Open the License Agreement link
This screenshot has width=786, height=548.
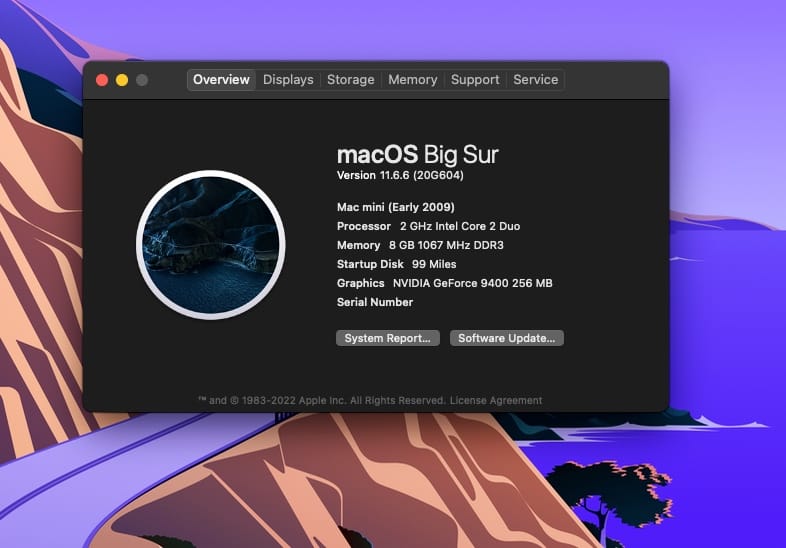tap(496, 400)
